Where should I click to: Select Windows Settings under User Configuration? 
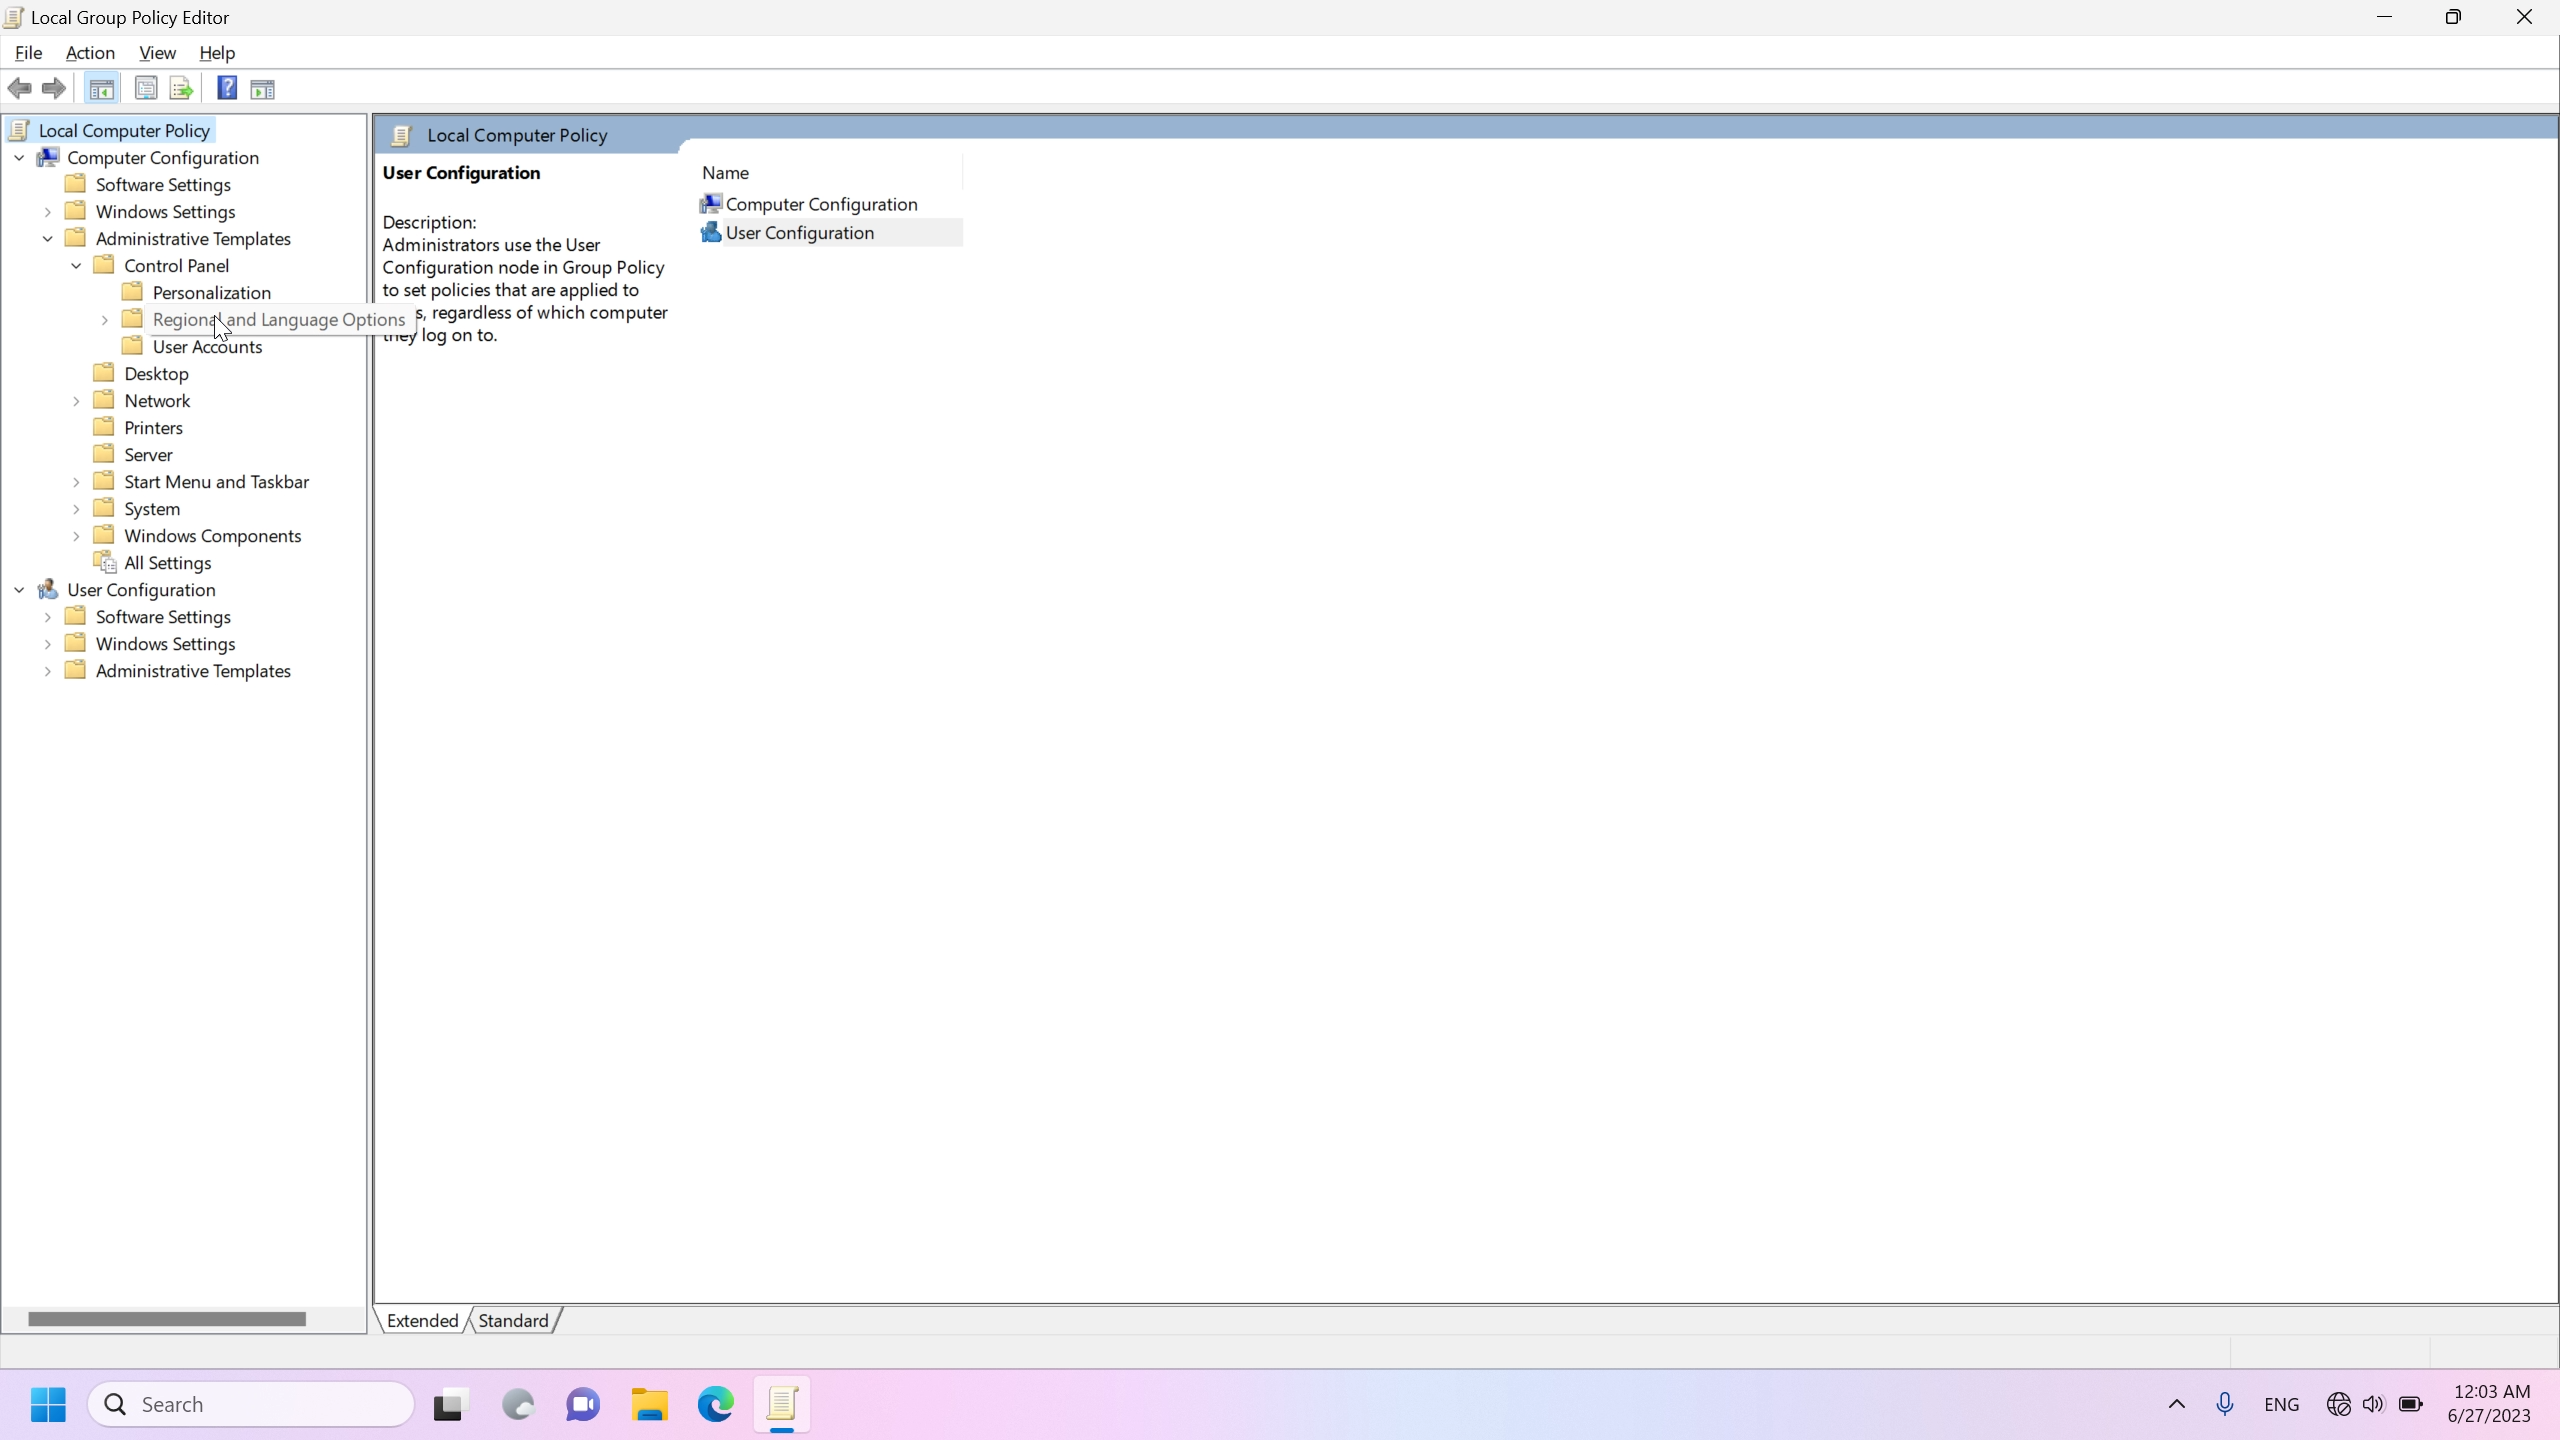(x=165, y=644)
